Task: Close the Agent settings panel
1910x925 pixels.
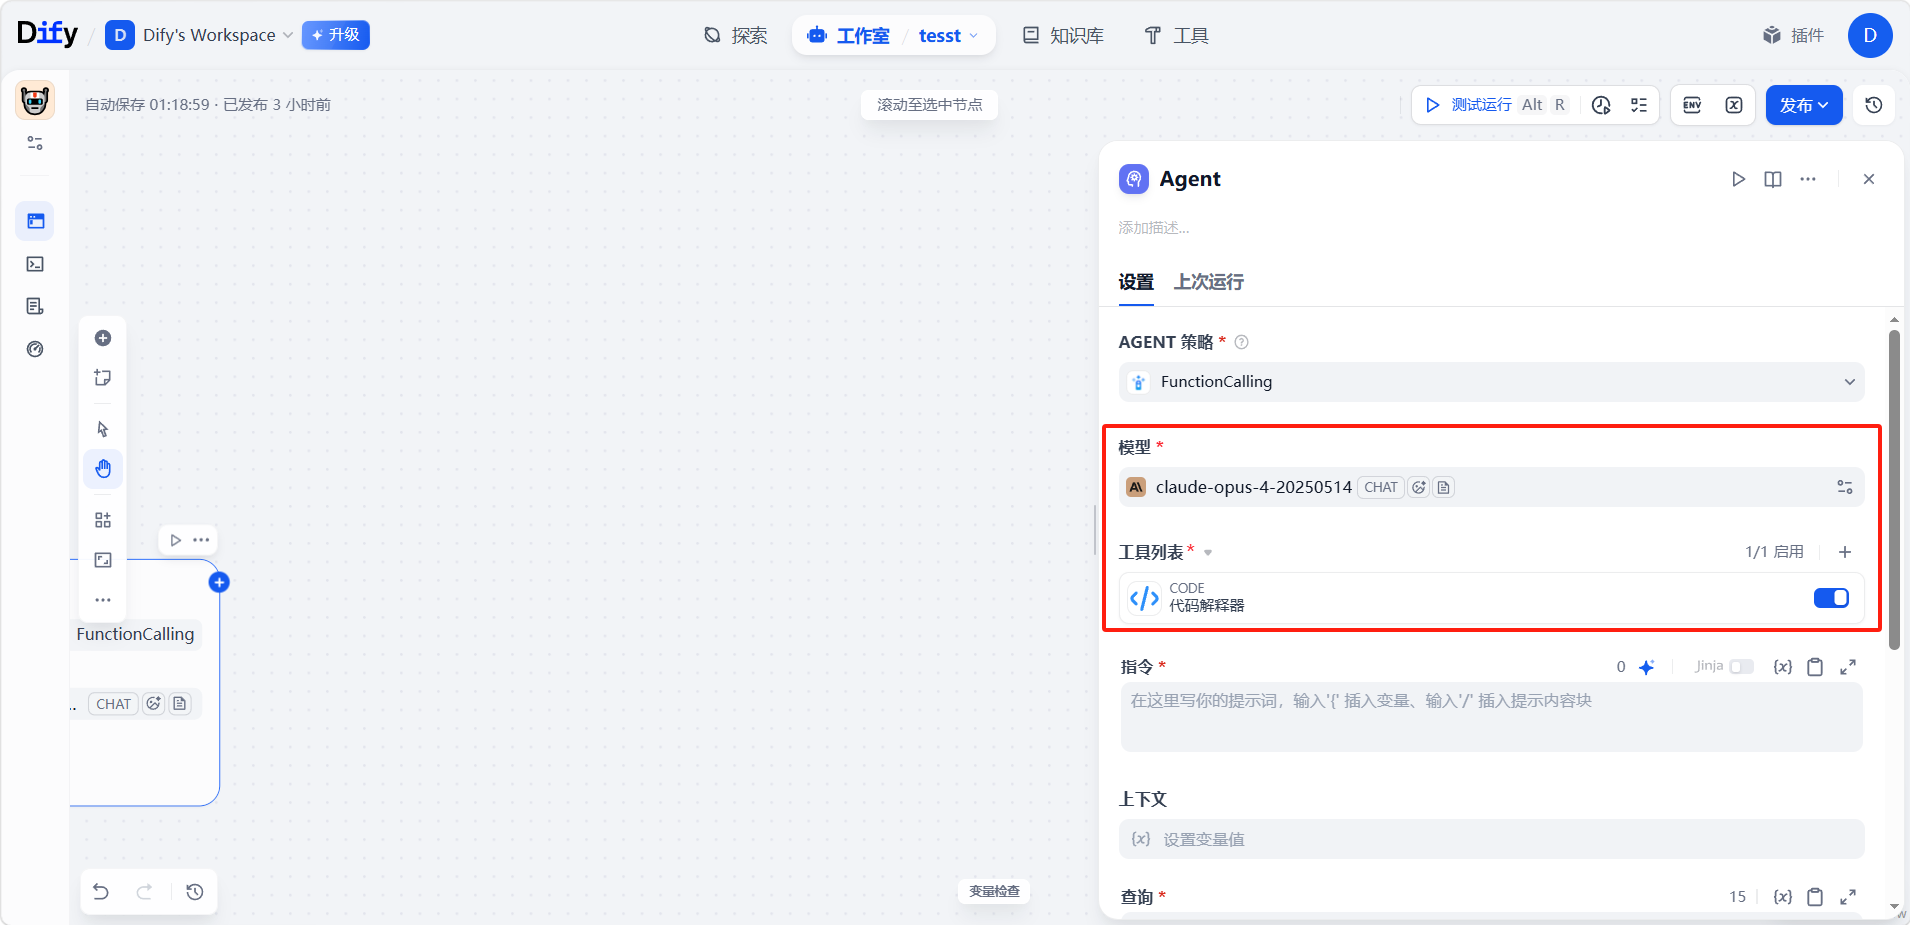Action: pos(1869,179)
